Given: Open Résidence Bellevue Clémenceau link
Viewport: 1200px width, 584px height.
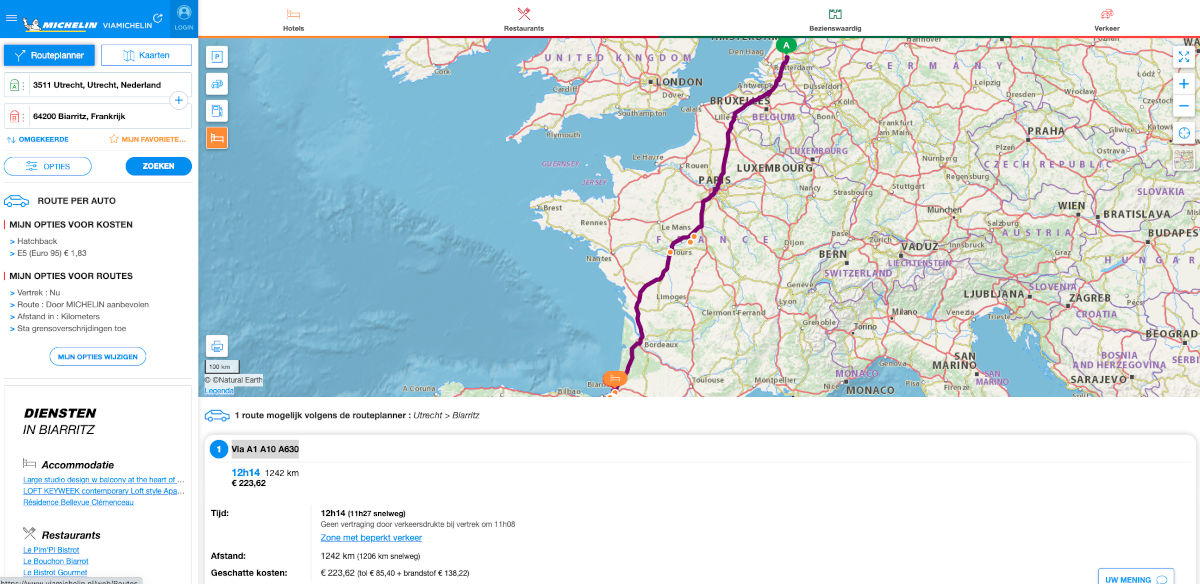Looking at the screenshot, I should coord(78,502).
